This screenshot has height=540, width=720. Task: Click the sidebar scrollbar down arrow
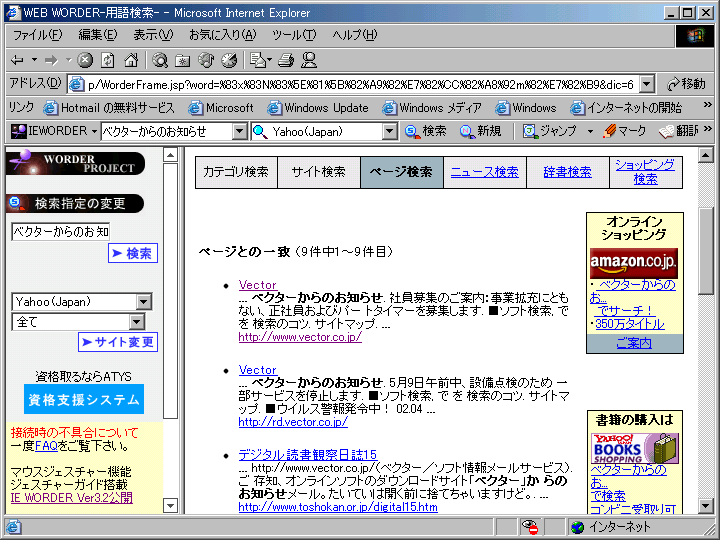pyautogui.click(x=170, y=506)
